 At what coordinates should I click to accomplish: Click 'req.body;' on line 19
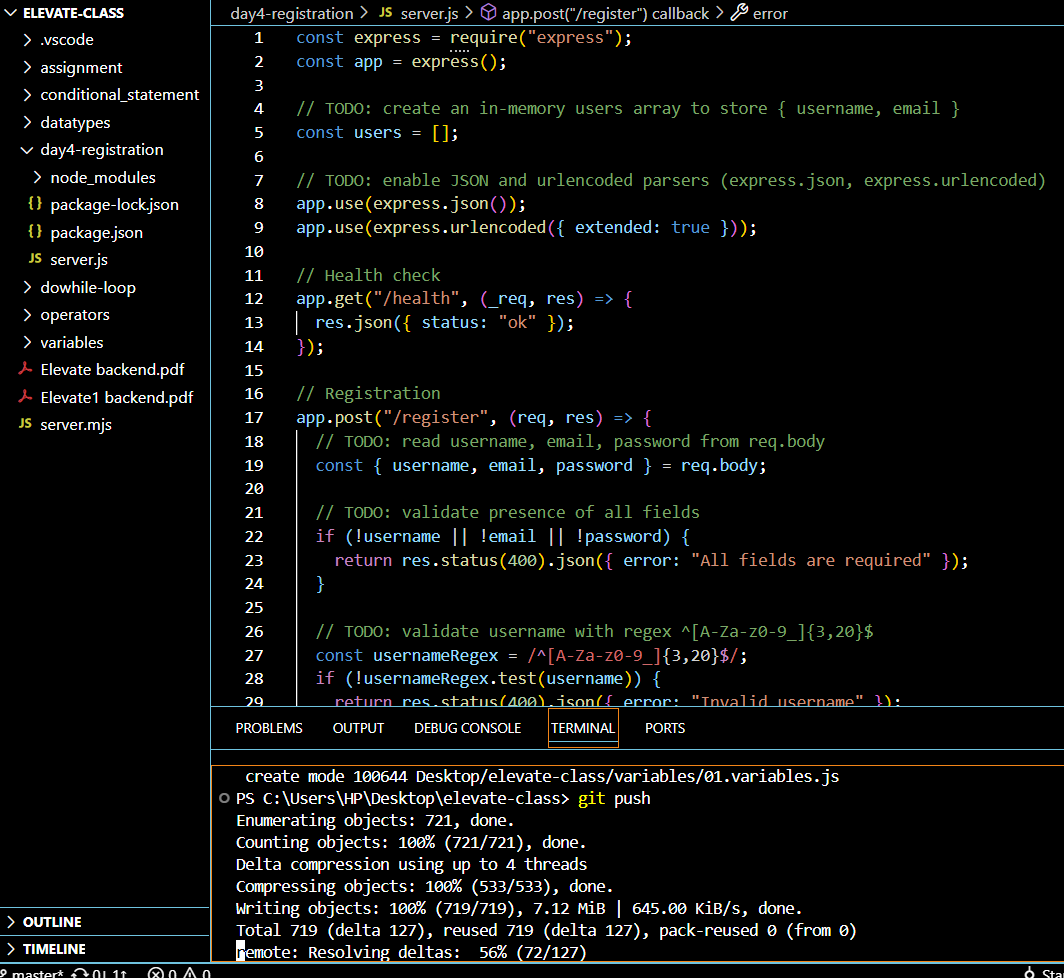tap(723, 466)
